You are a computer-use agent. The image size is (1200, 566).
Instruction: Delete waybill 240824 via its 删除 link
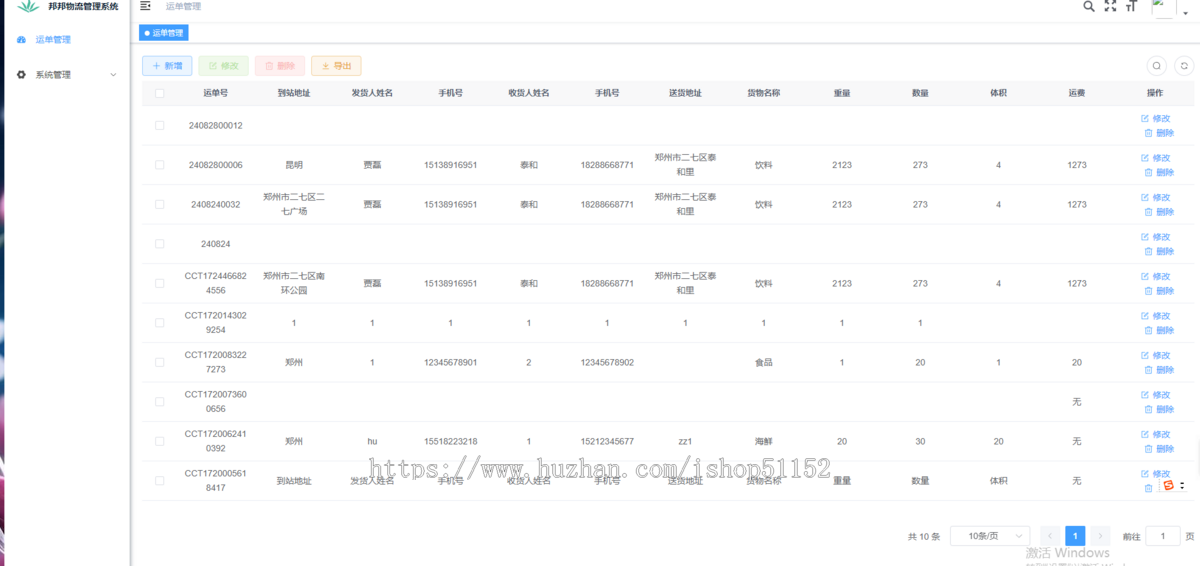pyautogui.click(x=1159, y=251)
